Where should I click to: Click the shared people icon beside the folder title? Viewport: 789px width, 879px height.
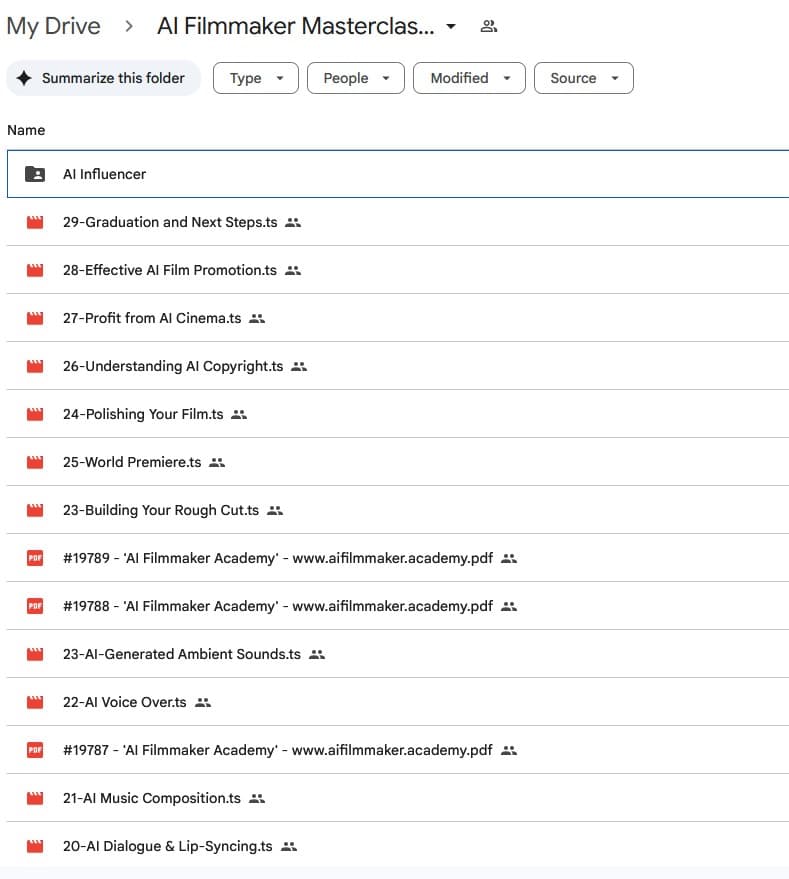coord(488,26)
